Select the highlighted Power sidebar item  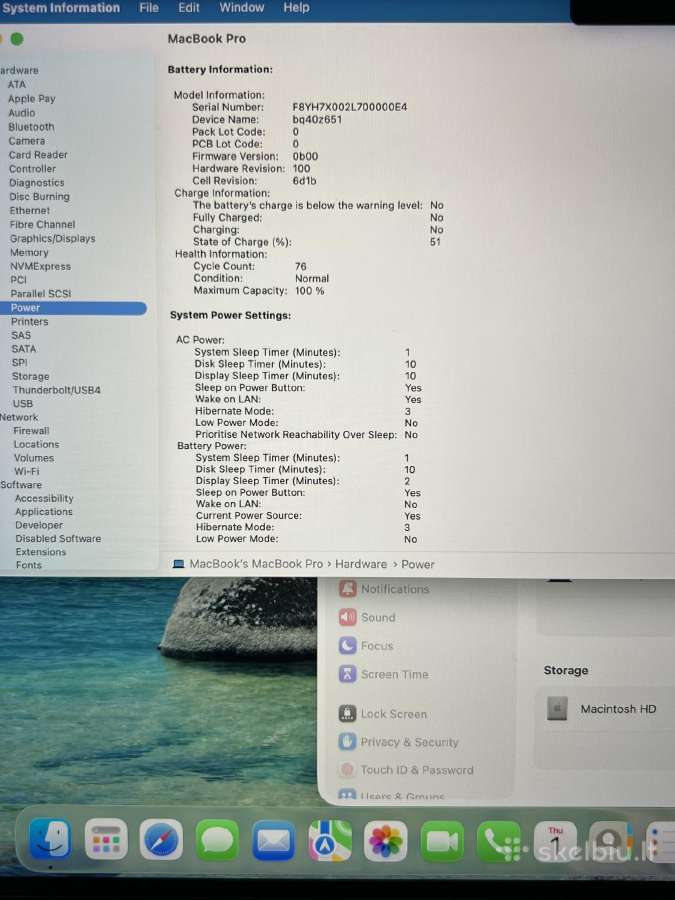click(x=73, y=308)
